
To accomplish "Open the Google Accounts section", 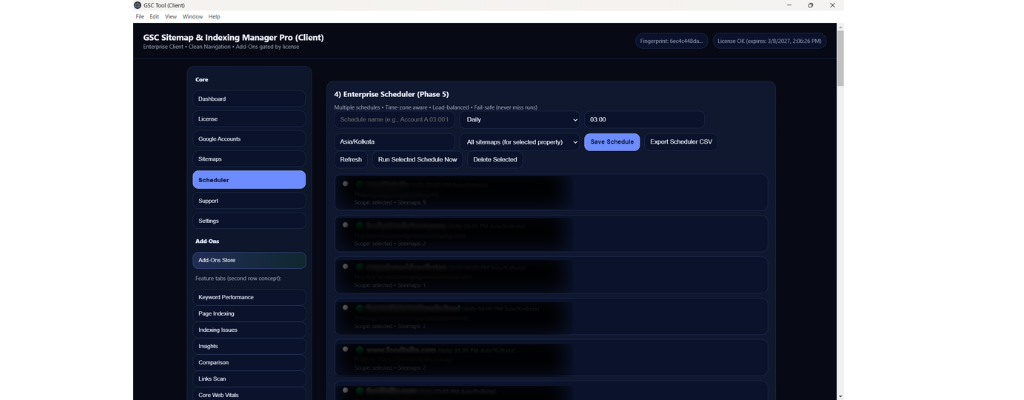I will 249,139.
